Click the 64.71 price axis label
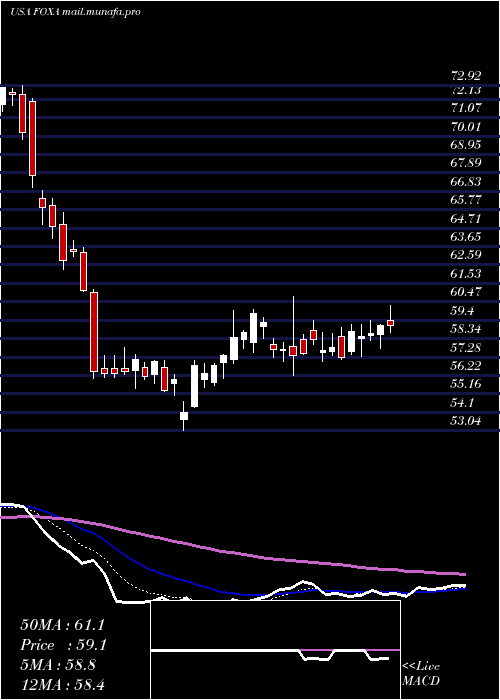This screenshot has width=500, height=700. tap(466, 219)
